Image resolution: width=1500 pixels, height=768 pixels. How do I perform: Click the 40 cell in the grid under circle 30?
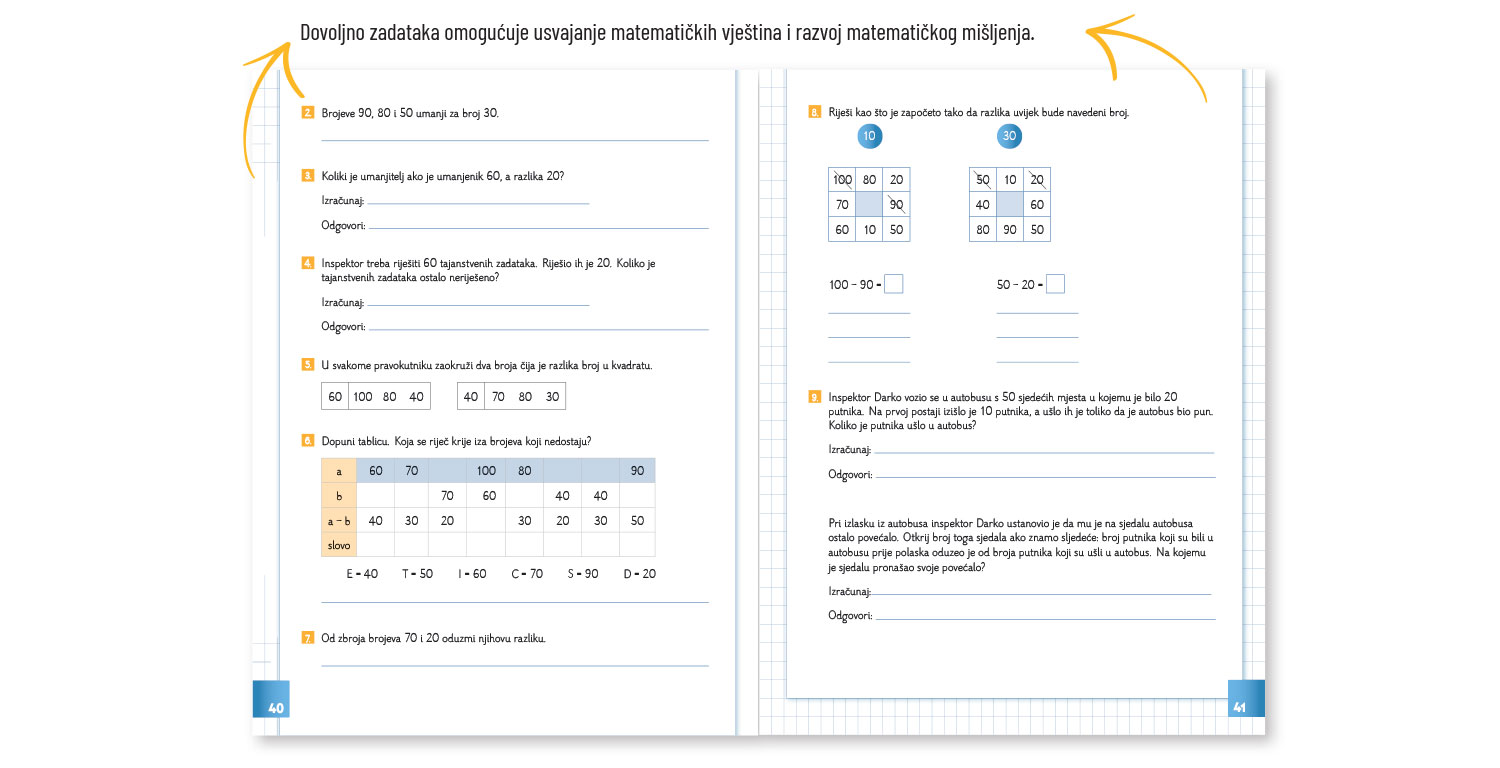click(983, 205)
